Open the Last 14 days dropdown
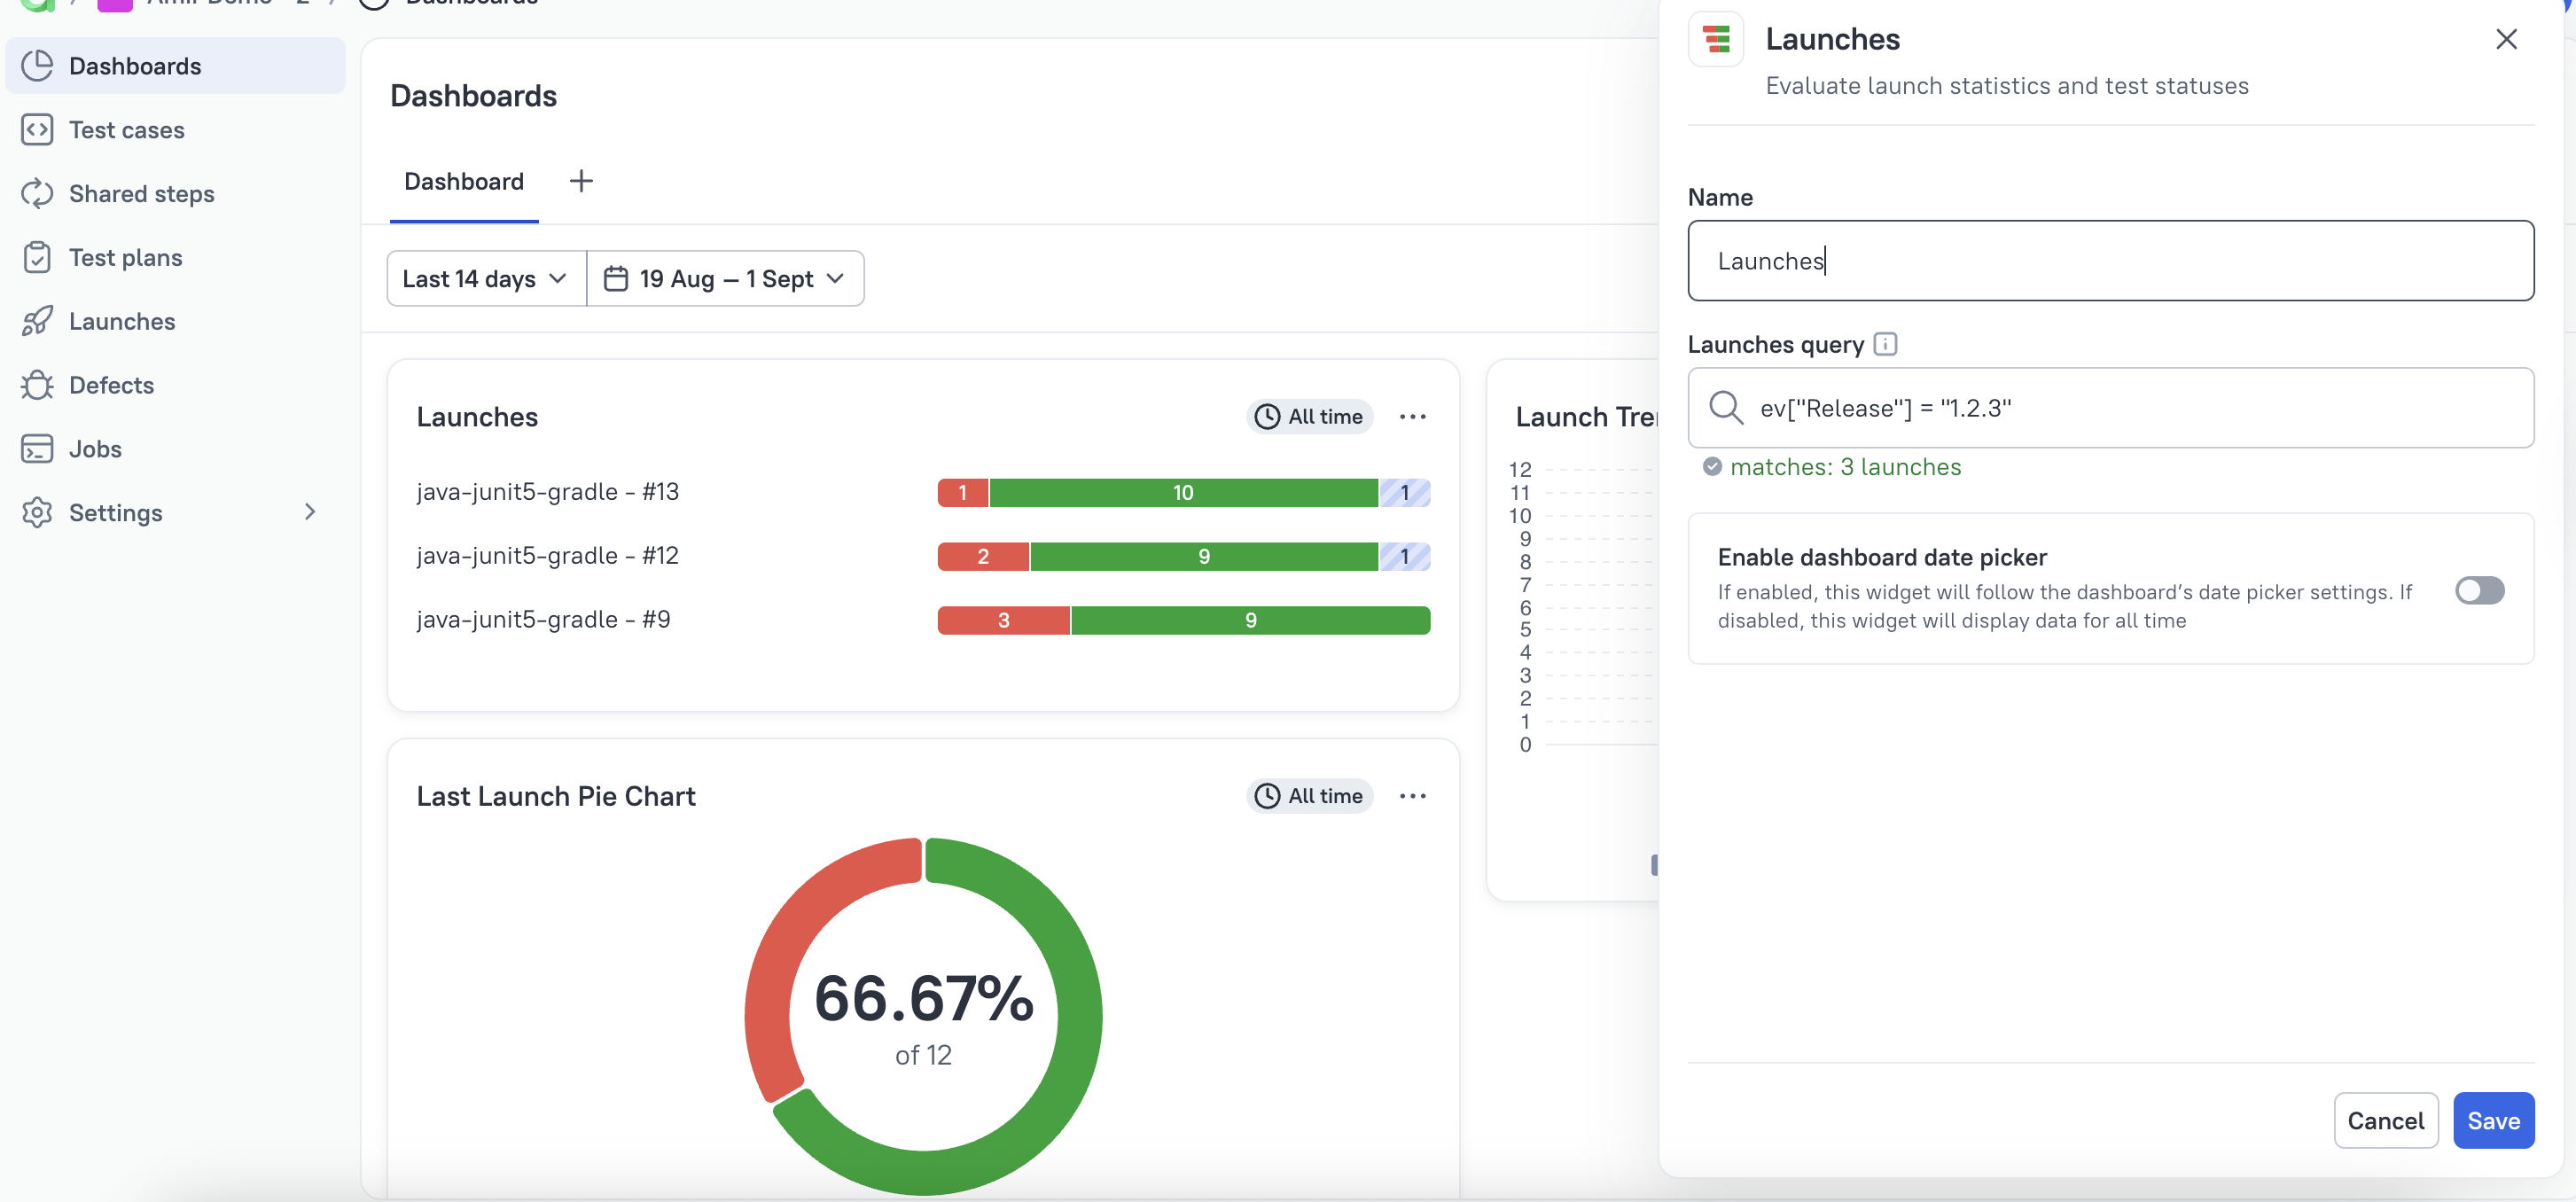This screenshot has height=1202, width=2576. pyautogui.click(x=484, y=278)
